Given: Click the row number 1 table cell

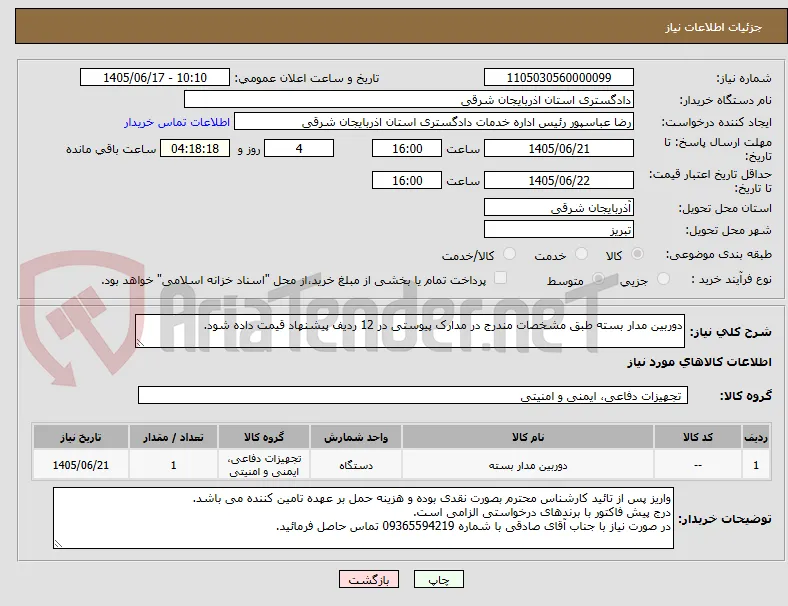Looking at the screenshot, I should click(x=755, y=465).
